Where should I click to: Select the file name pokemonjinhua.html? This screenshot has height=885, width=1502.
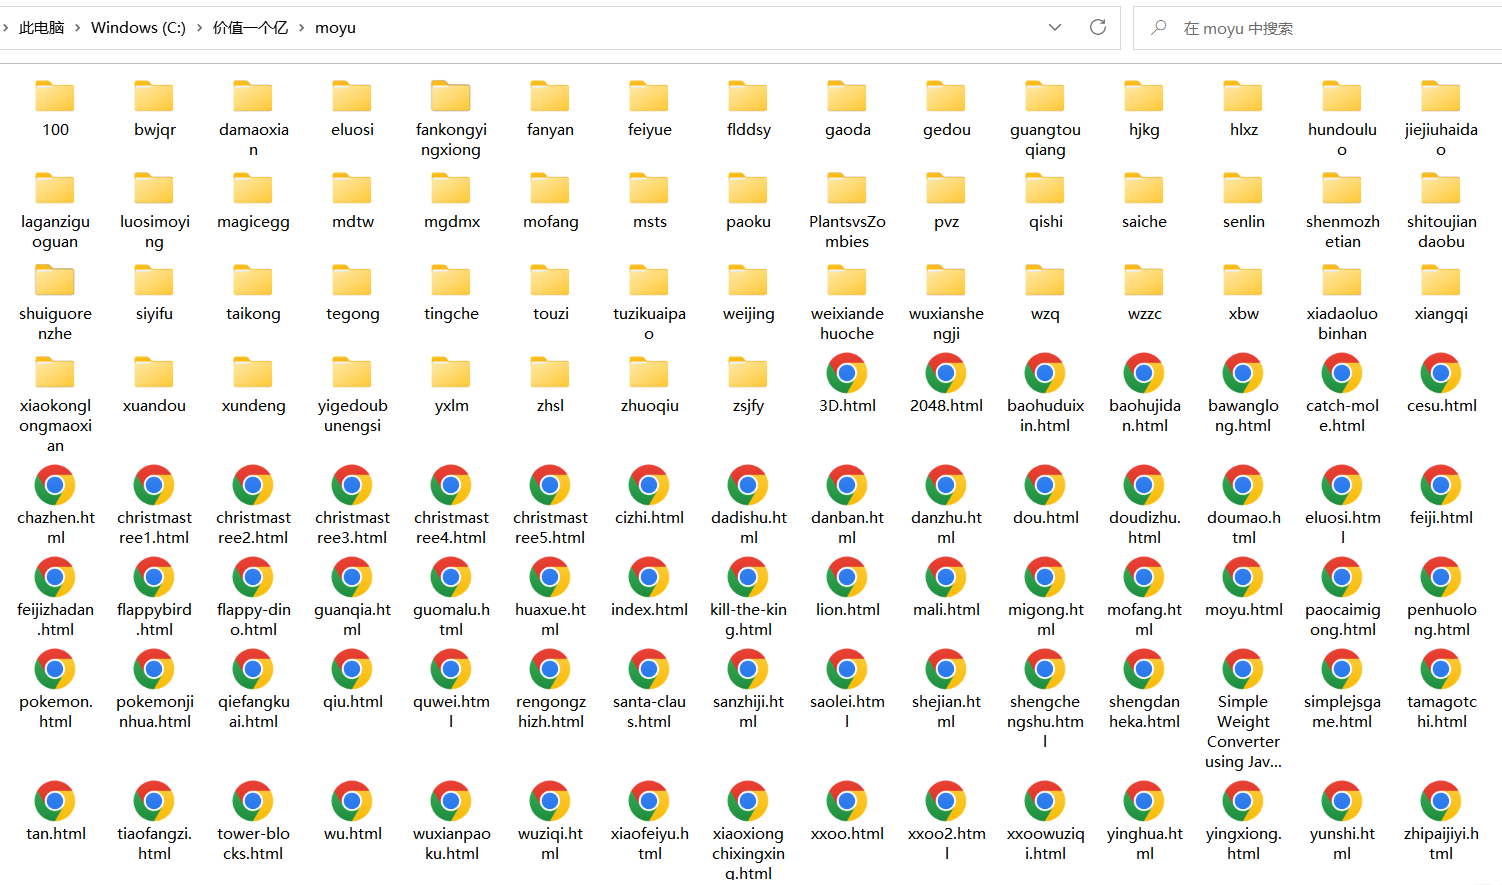tap(154, 712)
